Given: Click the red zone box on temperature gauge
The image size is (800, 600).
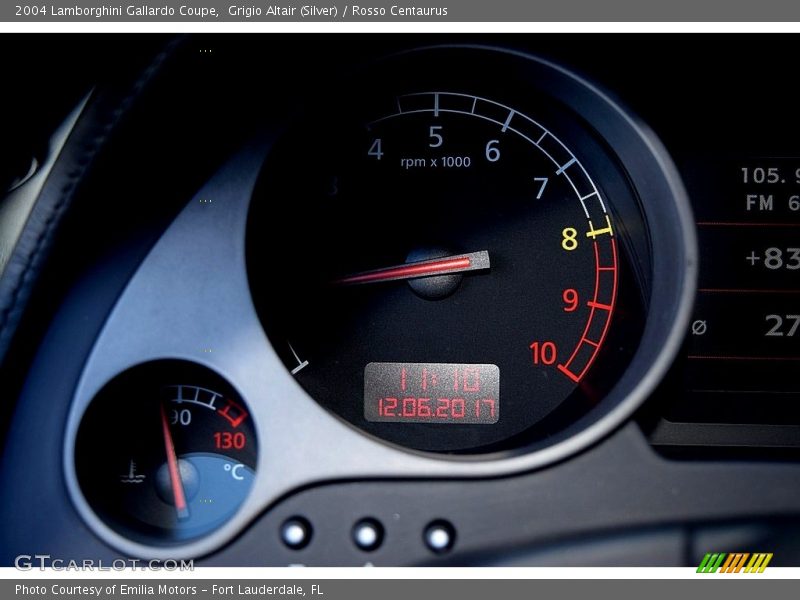Looking at the screenshot, I should 234,412.
